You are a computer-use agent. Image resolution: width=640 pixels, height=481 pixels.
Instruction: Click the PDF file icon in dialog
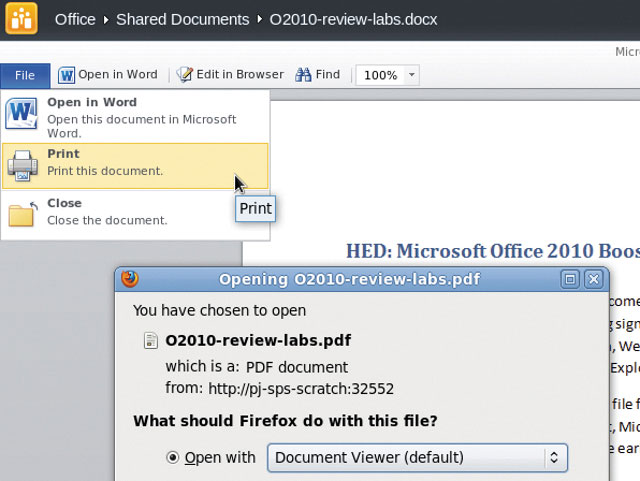coord(151,341)
